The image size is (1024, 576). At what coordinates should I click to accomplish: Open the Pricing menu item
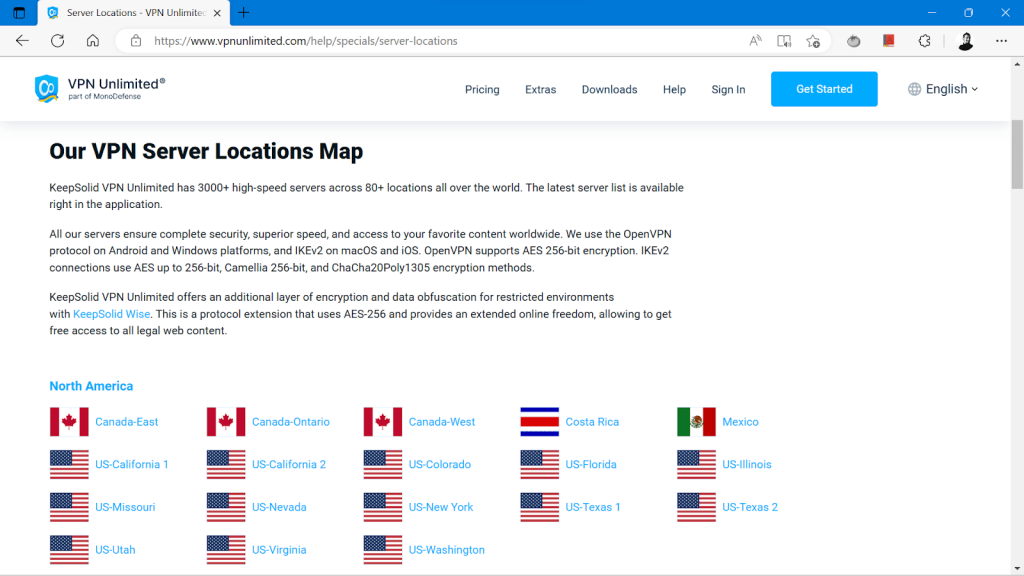coord(482,89)
